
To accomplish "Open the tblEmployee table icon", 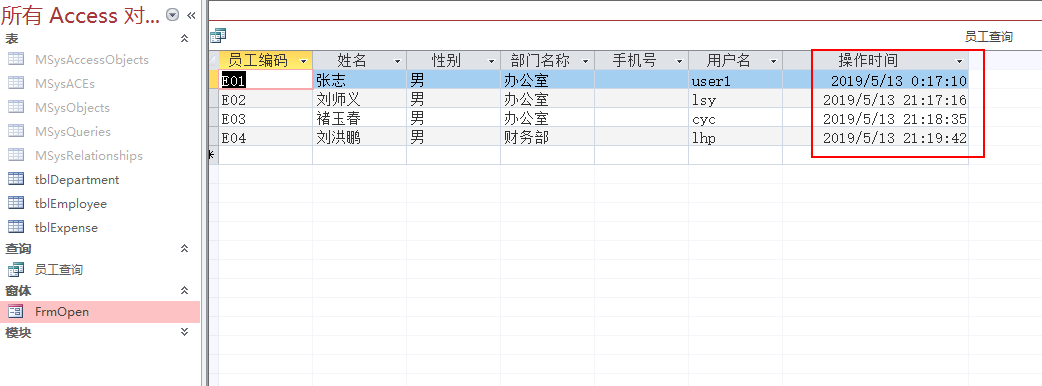I will click(x=16, y=203).
